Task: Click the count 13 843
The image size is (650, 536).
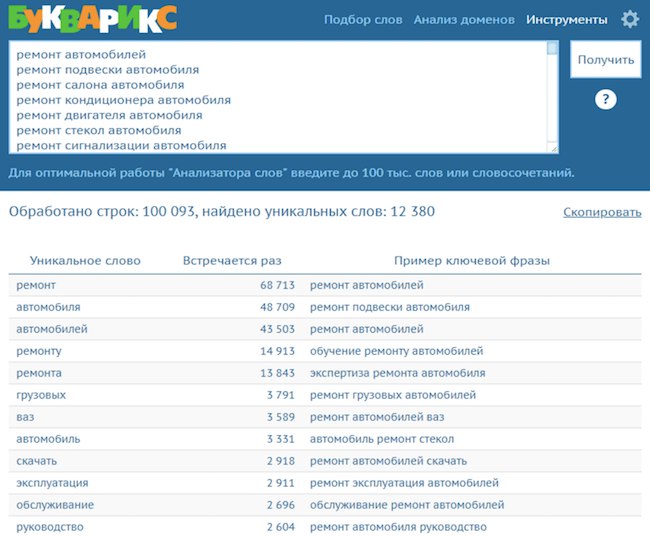Action: click(x=277, y=373)
